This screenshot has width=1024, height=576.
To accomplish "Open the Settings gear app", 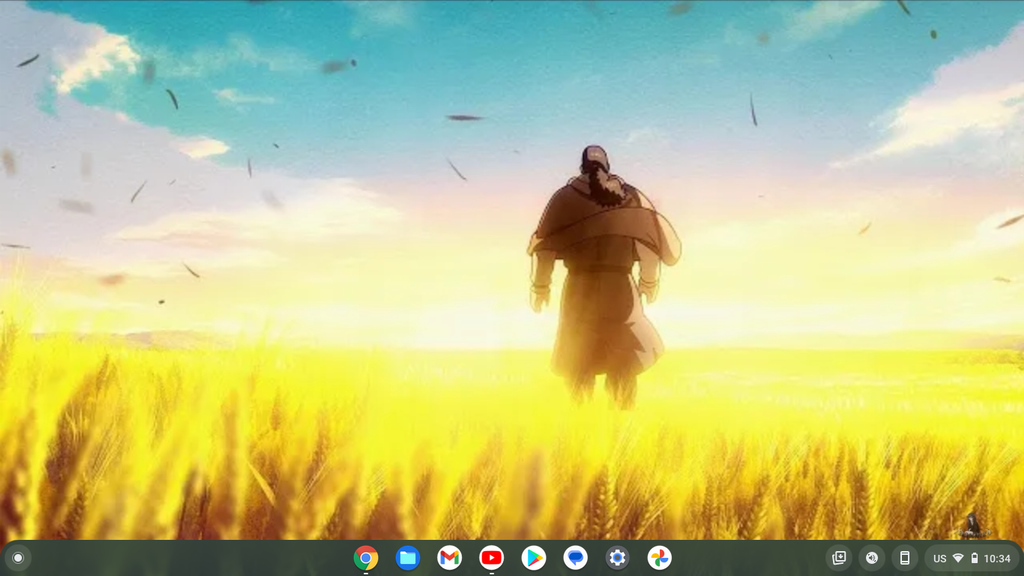I will click(617, 558).
